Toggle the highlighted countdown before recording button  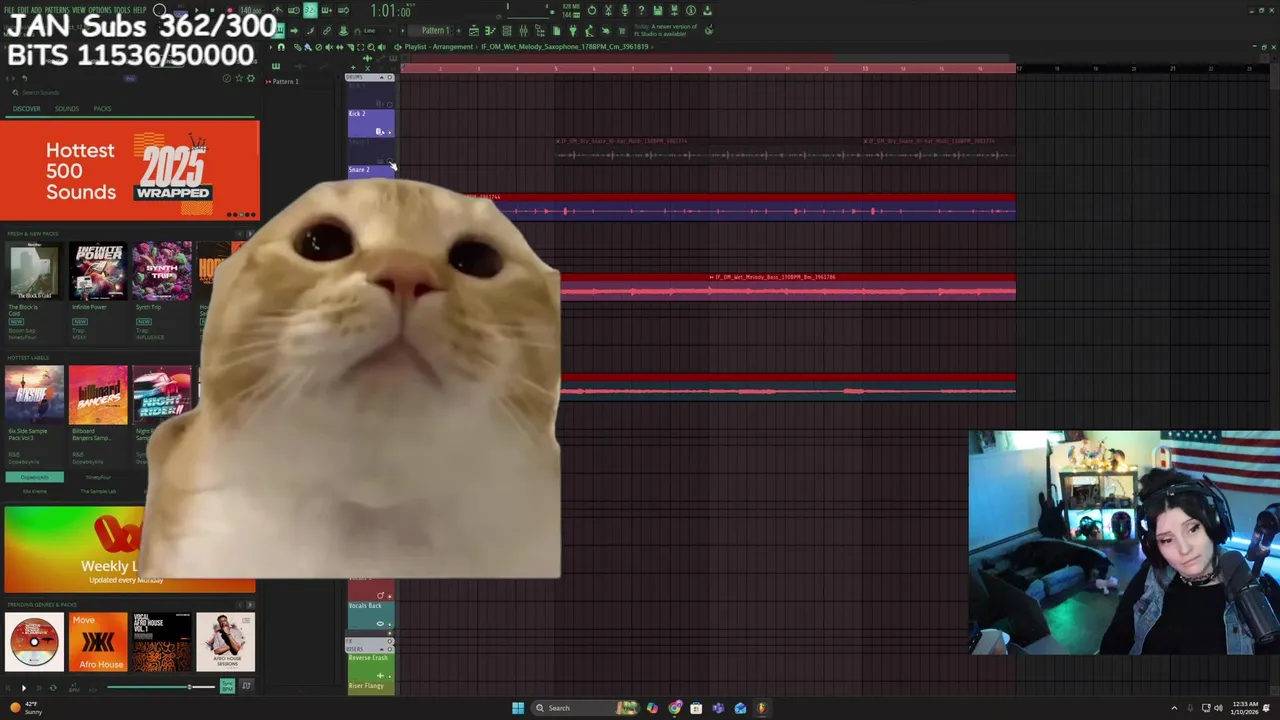tap(310, 10)
